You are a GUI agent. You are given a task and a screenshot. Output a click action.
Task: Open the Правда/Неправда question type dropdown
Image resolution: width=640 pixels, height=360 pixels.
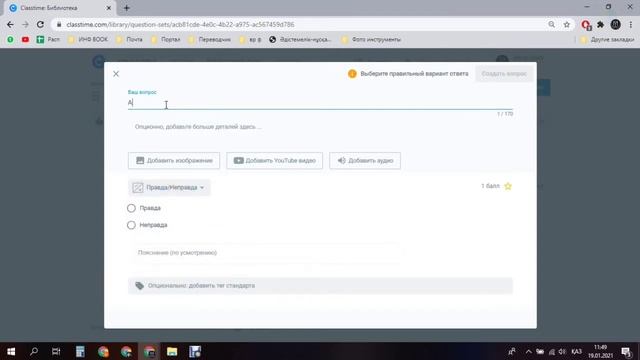[x=169, y=187]
